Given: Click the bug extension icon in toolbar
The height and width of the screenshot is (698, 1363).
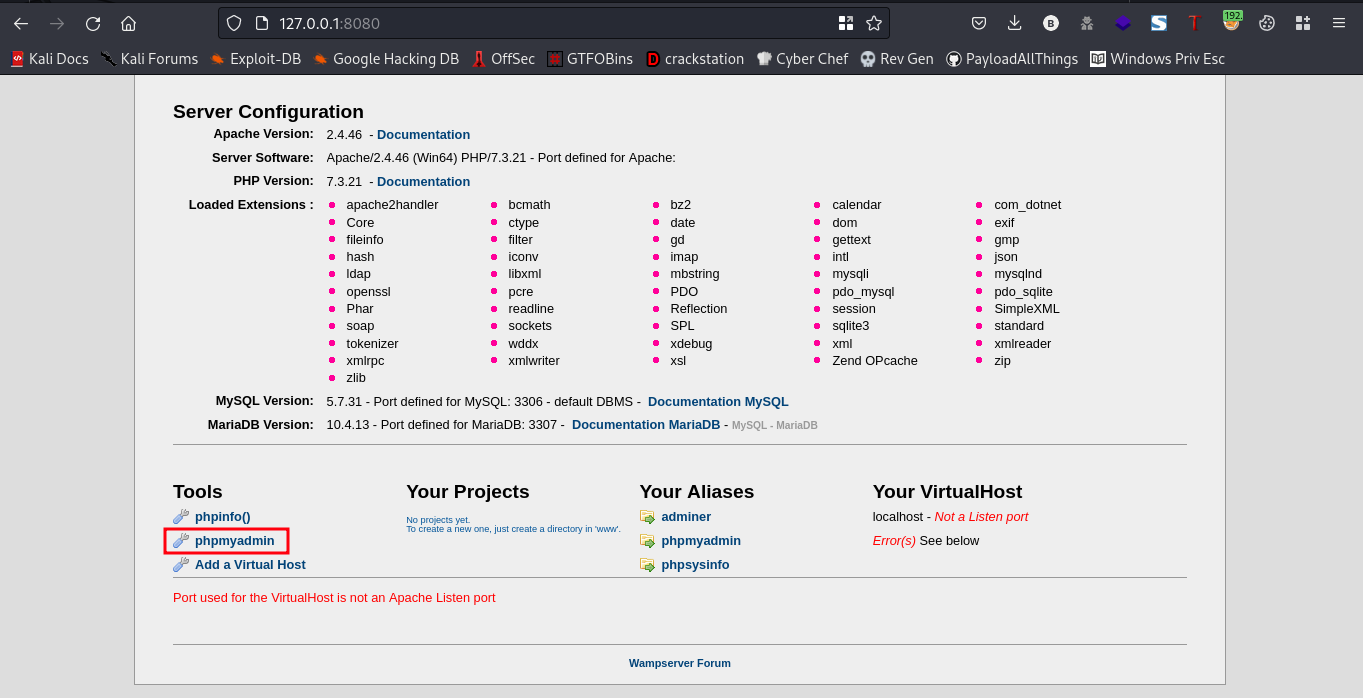Looking at the screenshot, I should pyautogui.click(x=1087, y=23).
